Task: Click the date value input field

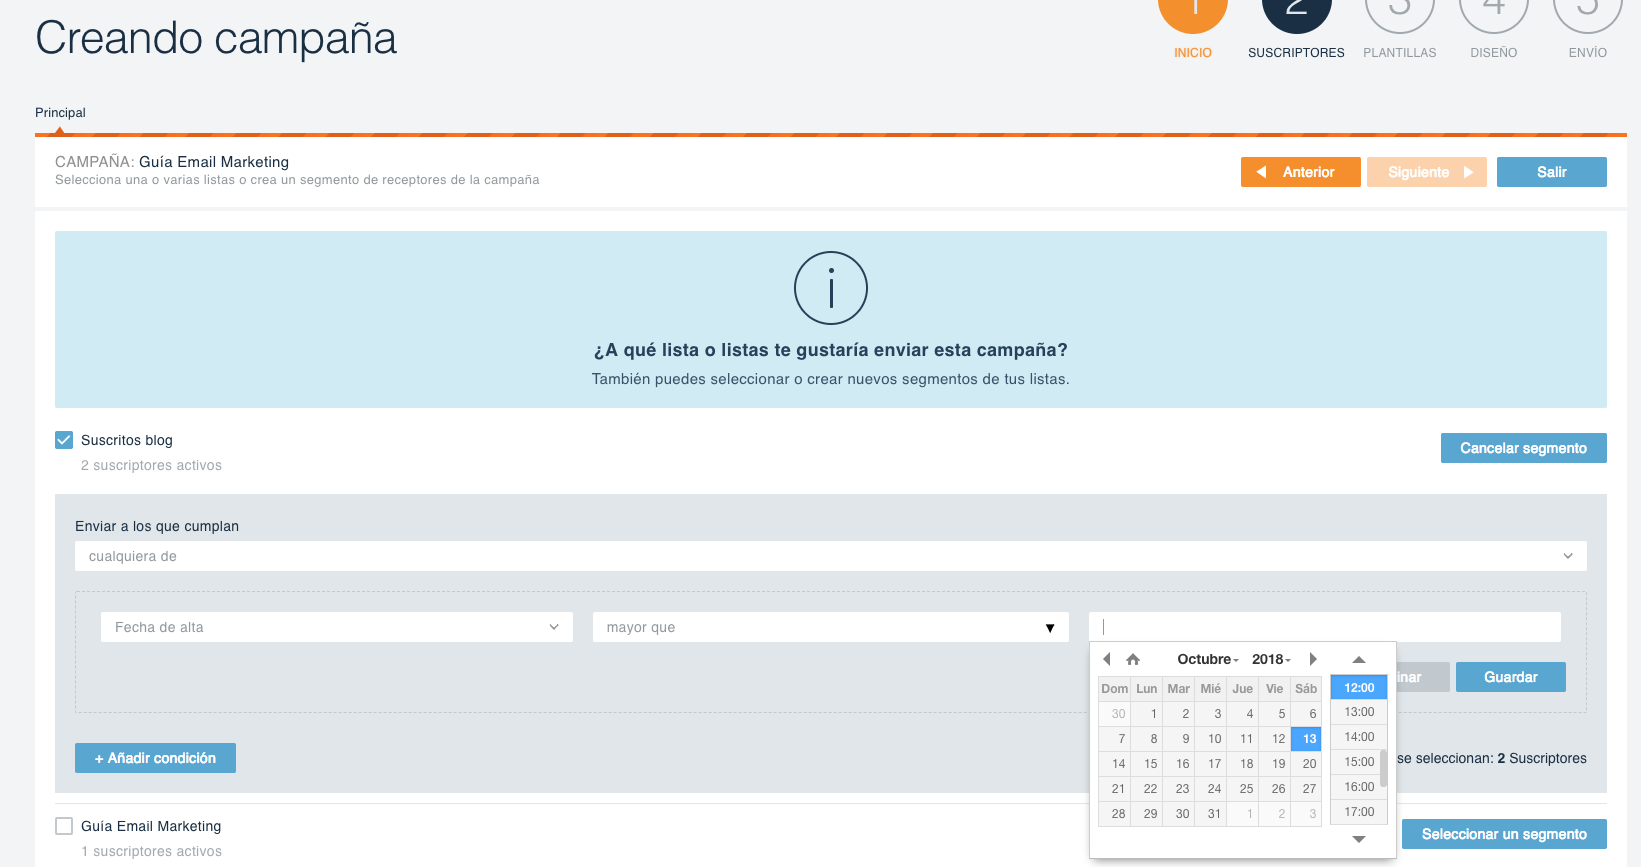Action: tap(1325, 627)
